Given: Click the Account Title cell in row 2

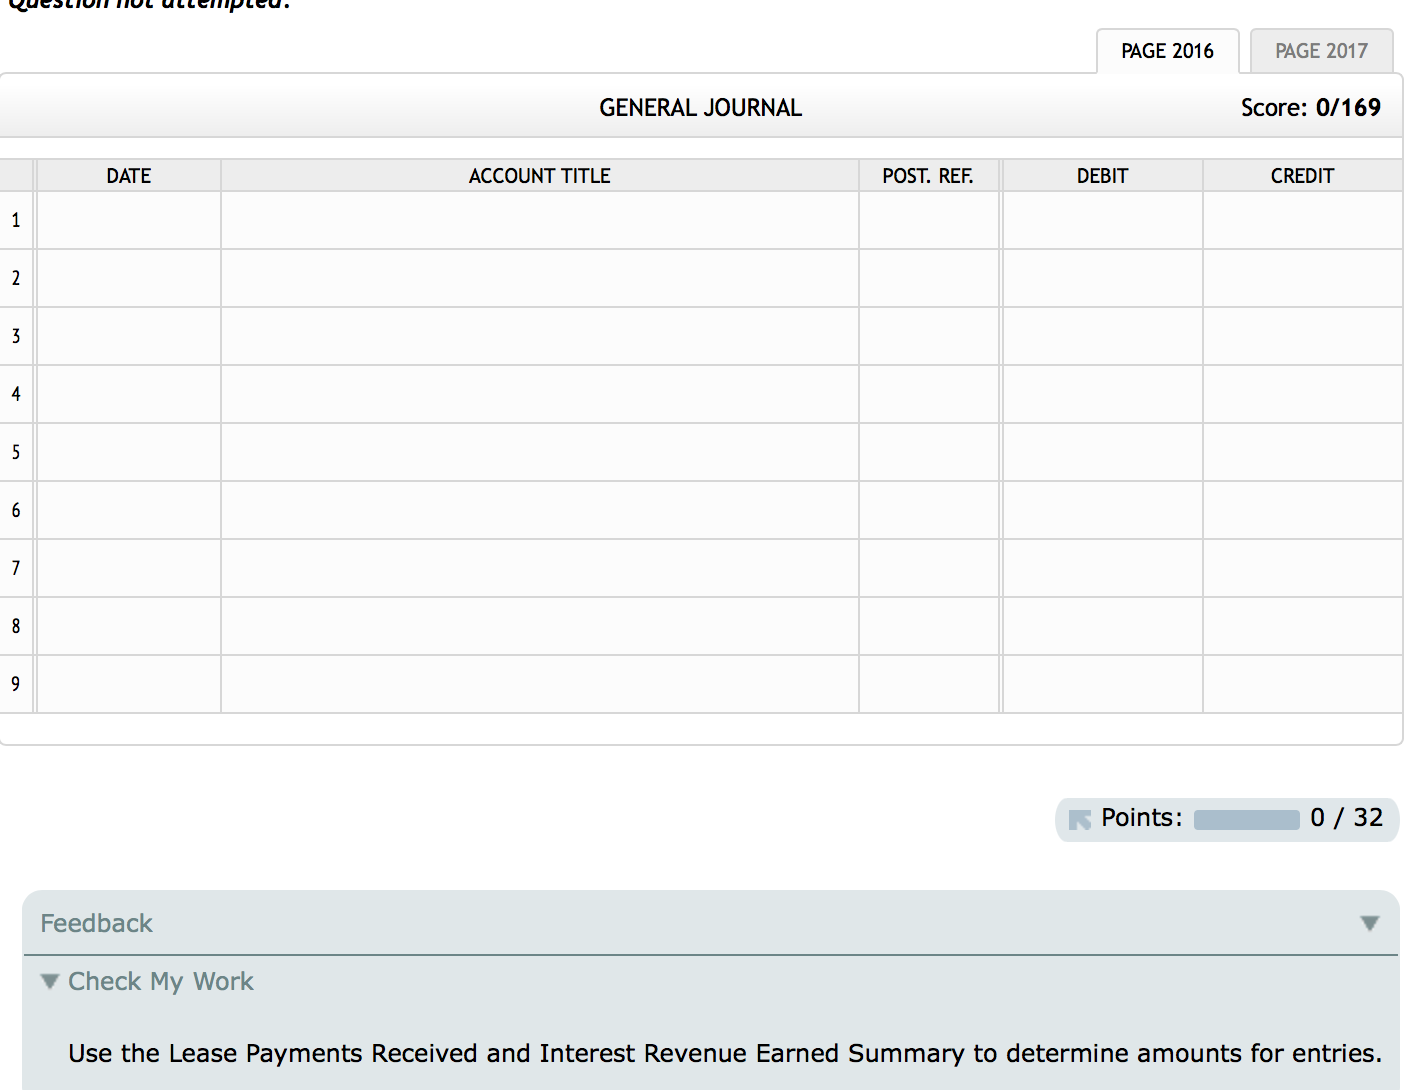Looking at the screenshot, I should 540,278.
